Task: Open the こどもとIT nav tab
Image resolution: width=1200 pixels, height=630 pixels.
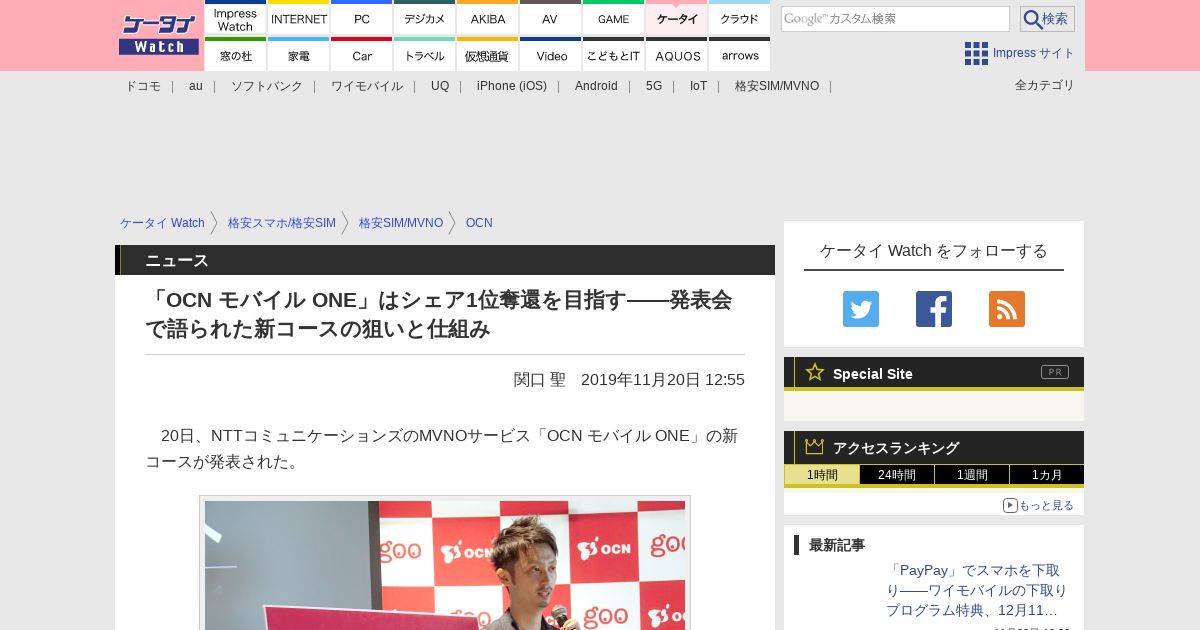Action: click(614, 54)
